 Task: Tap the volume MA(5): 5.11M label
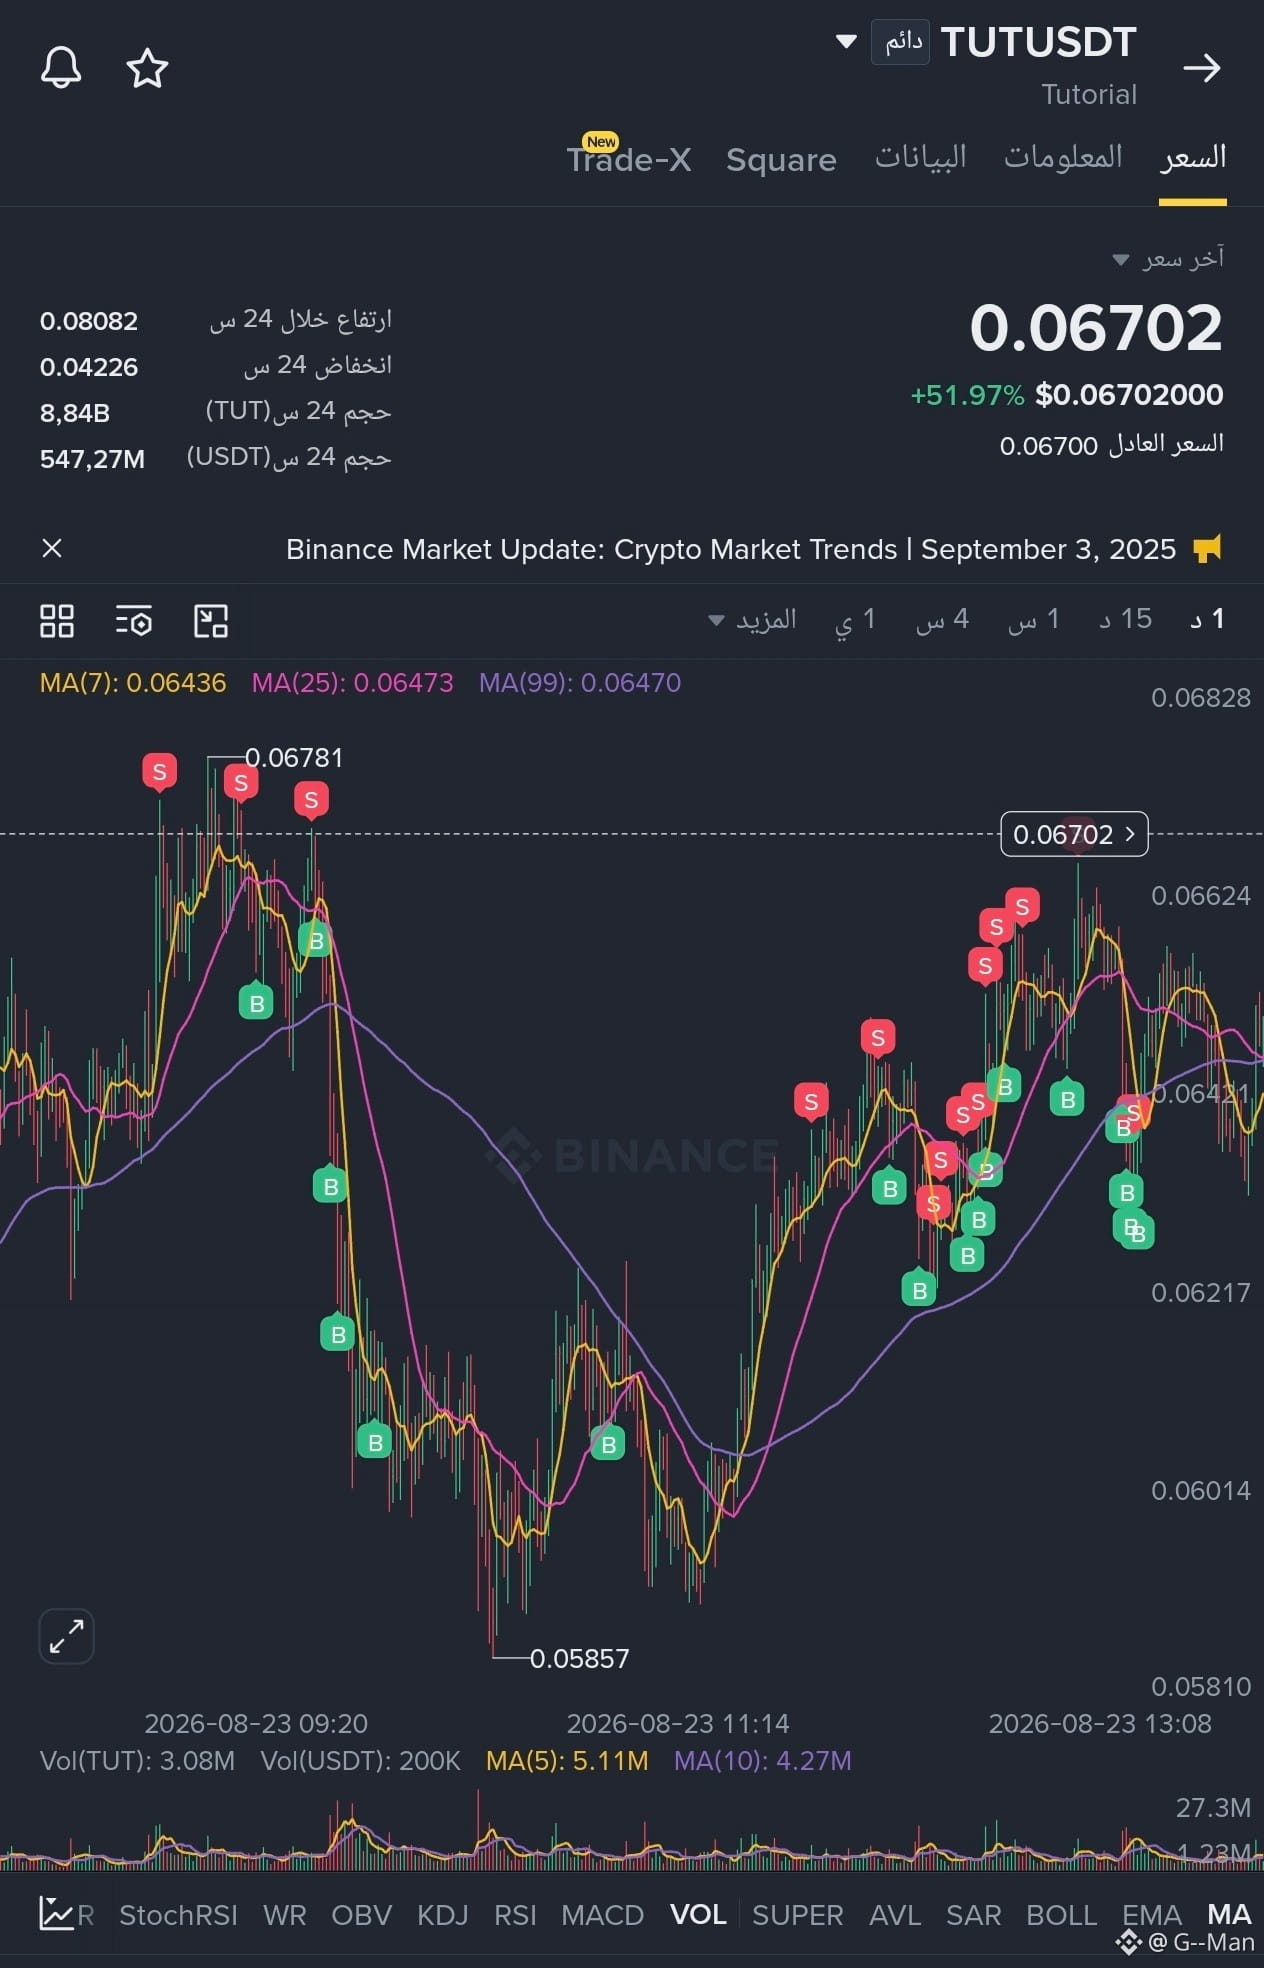click(x=567, y=1760)
